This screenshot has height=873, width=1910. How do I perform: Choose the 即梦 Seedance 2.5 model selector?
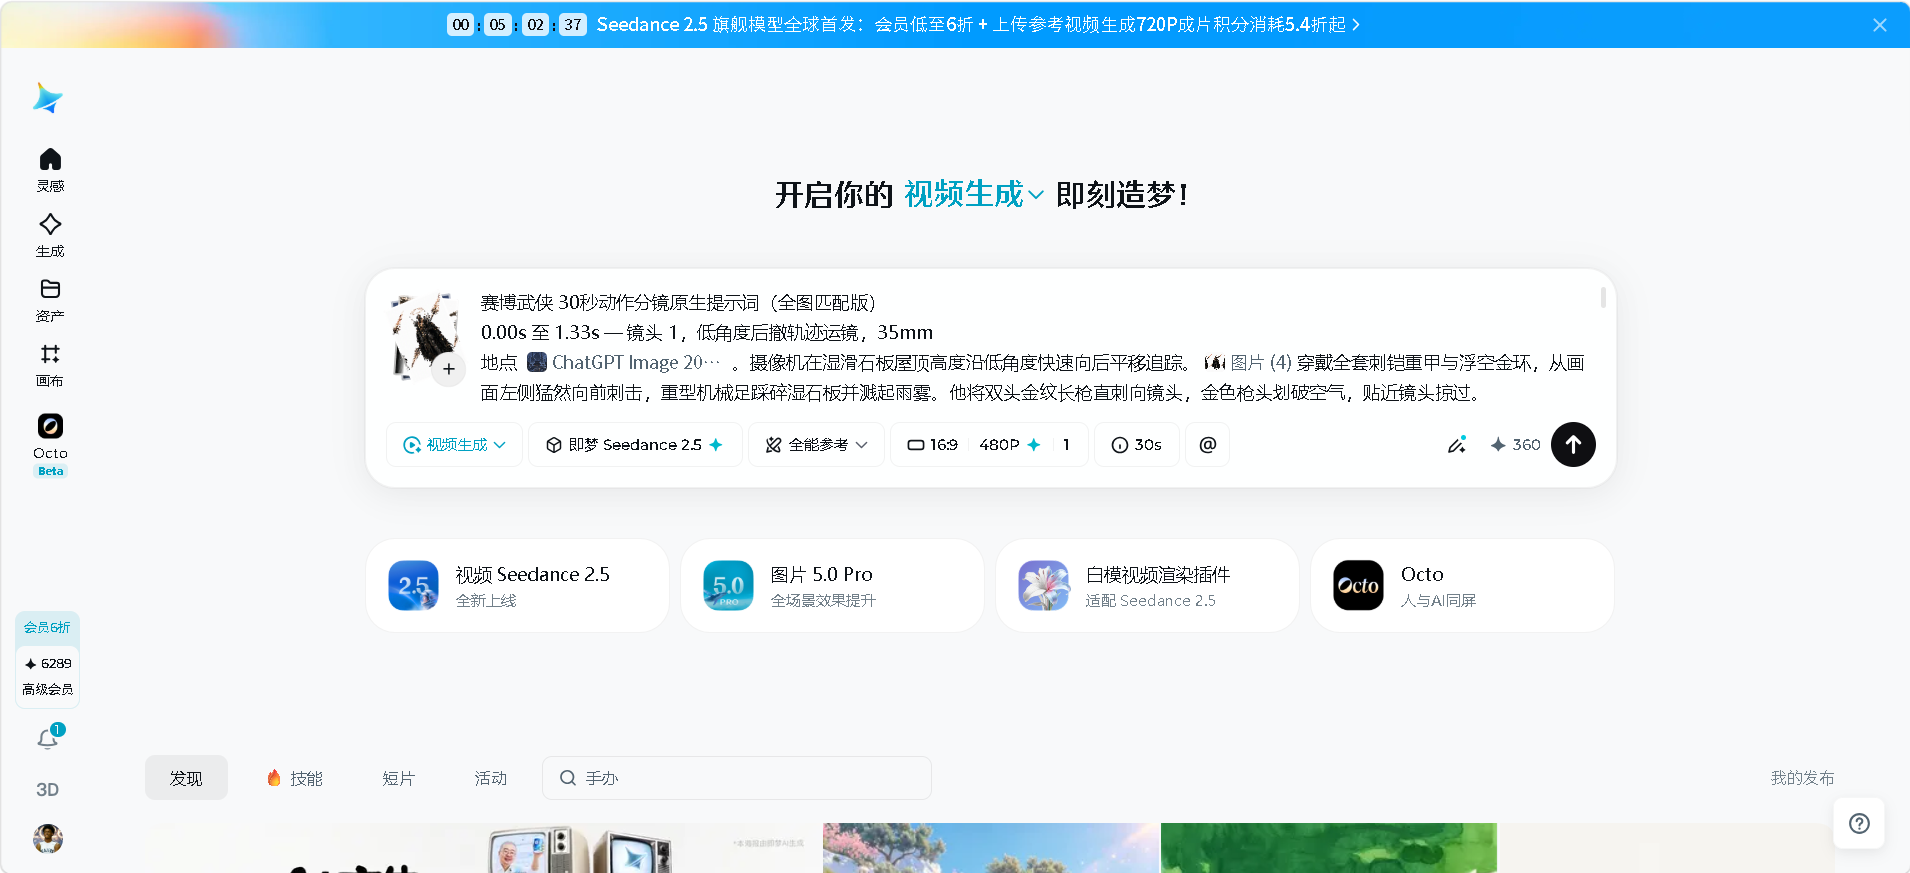coord(635,445)
